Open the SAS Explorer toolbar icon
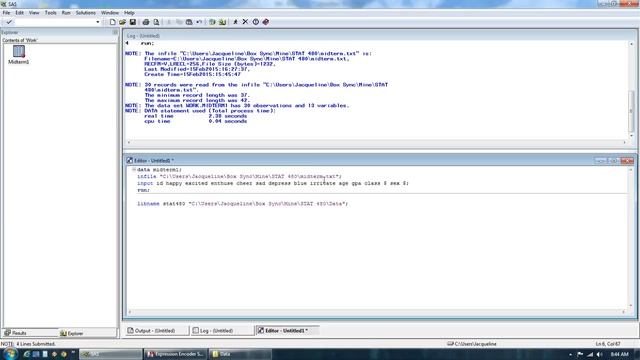This screenshot has width=640, height=360. pyautogui.click(x=222, y=22)
